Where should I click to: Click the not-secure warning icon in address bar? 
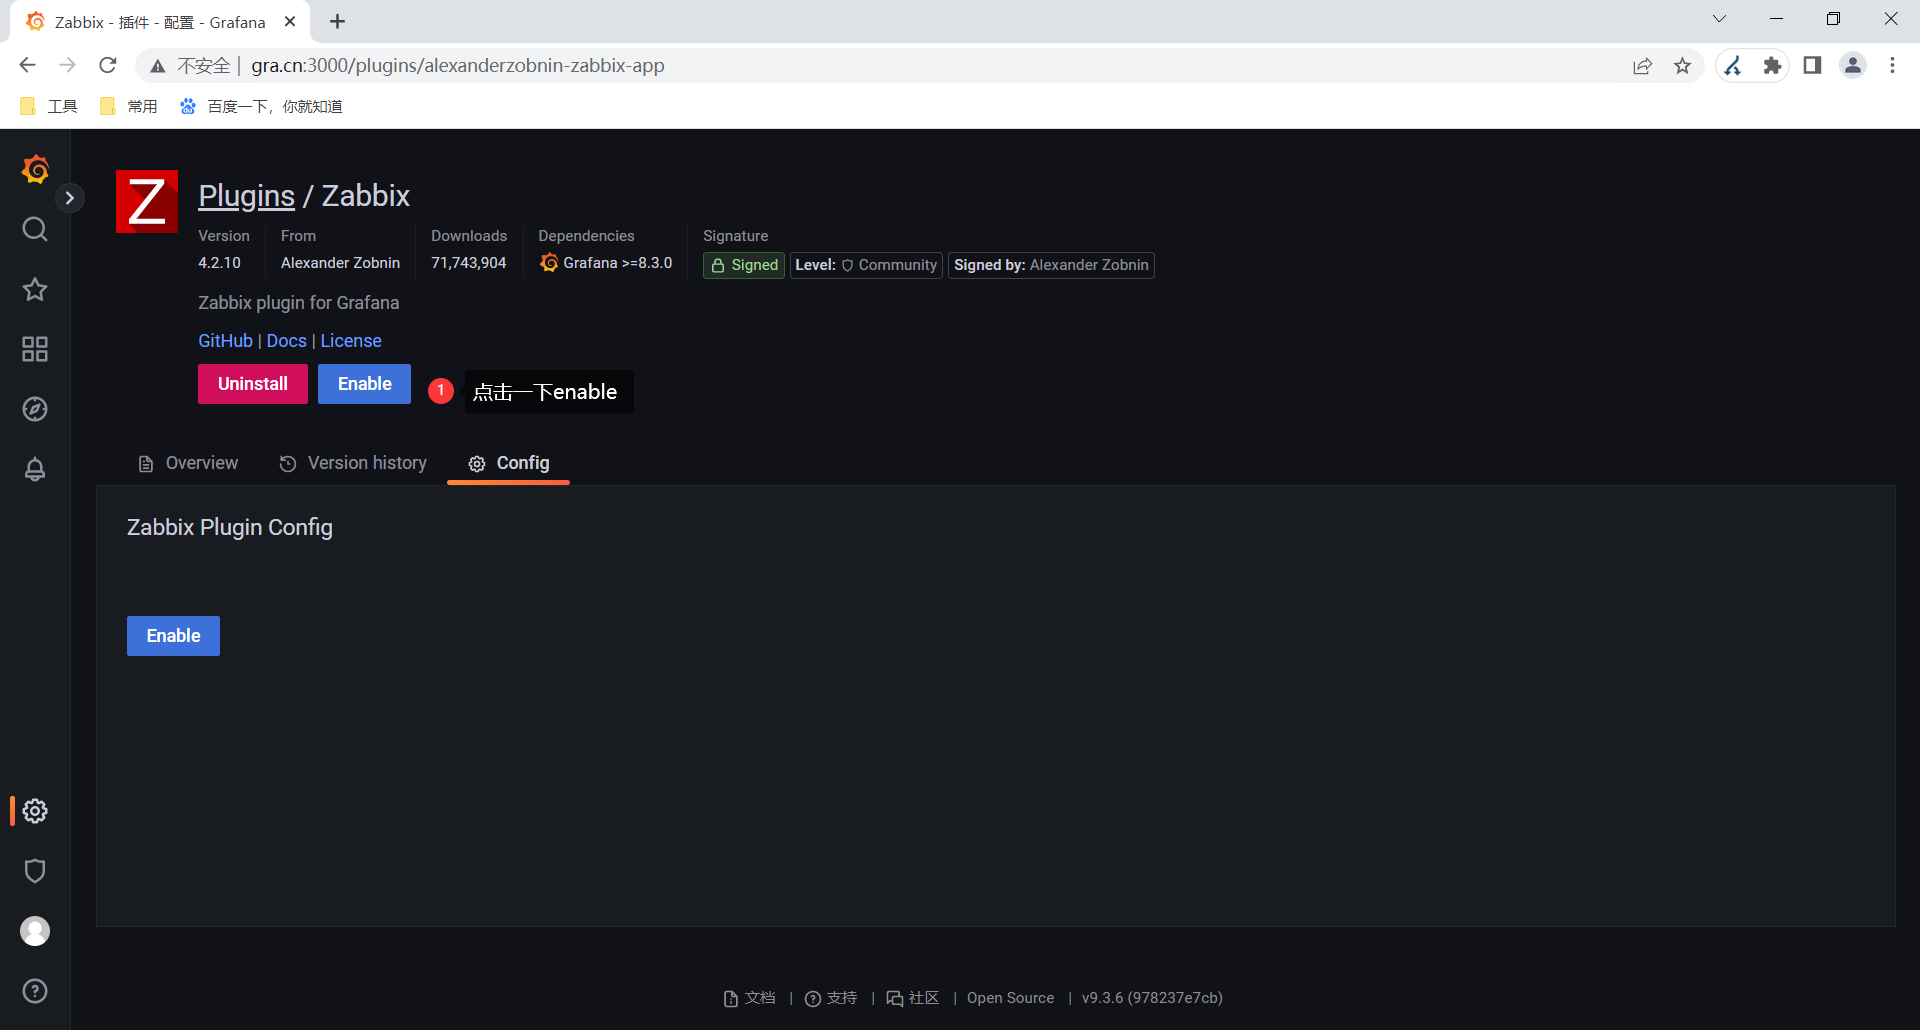coord(157,66)
